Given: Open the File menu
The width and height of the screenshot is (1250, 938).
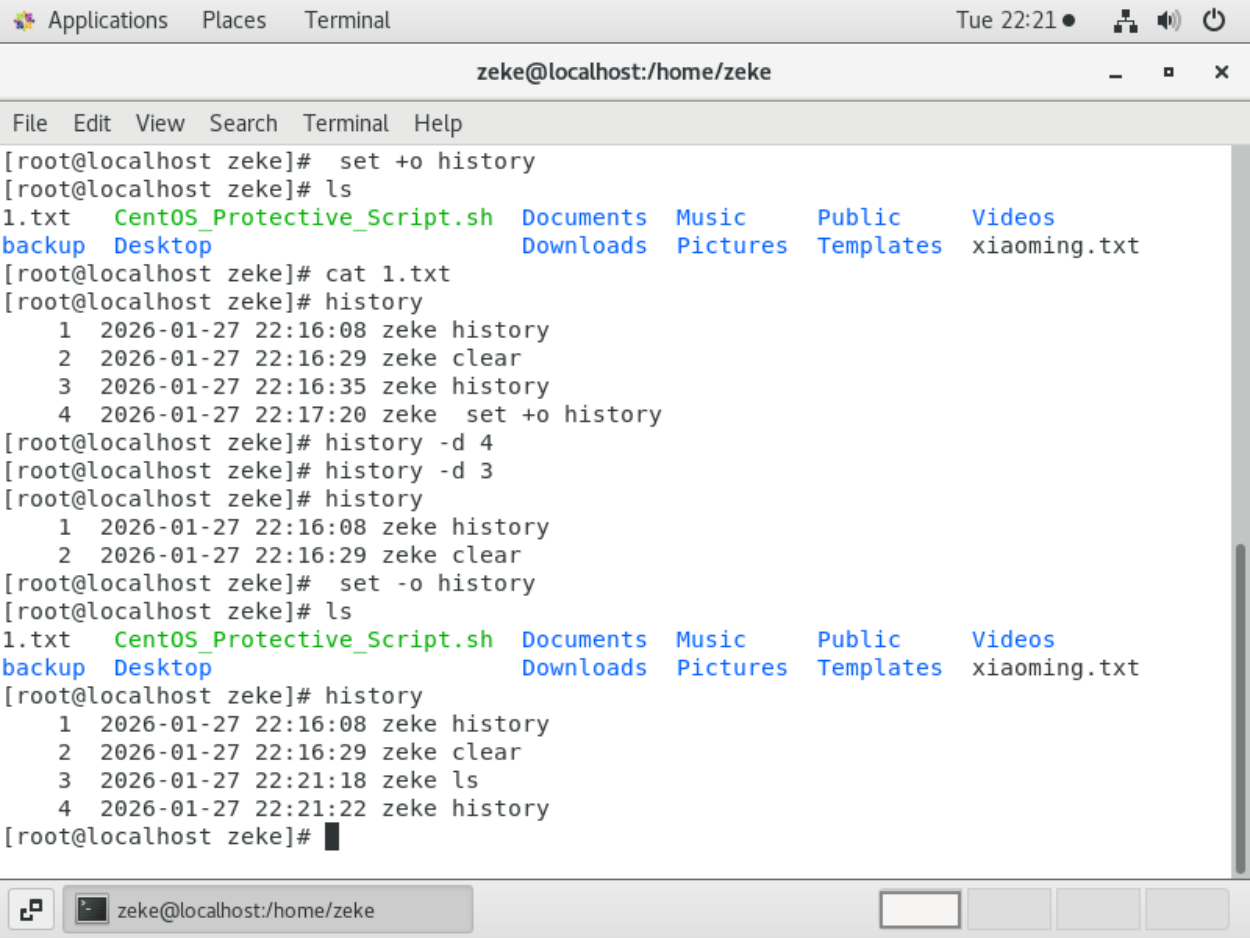Looking at the screenshot, I should (x=30, y=123).
